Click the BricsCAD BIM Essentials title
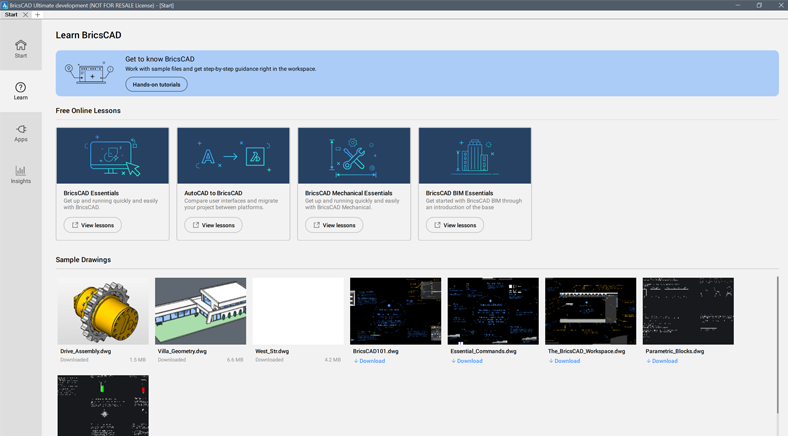The width and height of the screenshot is (788, 436). pos(459,193)
